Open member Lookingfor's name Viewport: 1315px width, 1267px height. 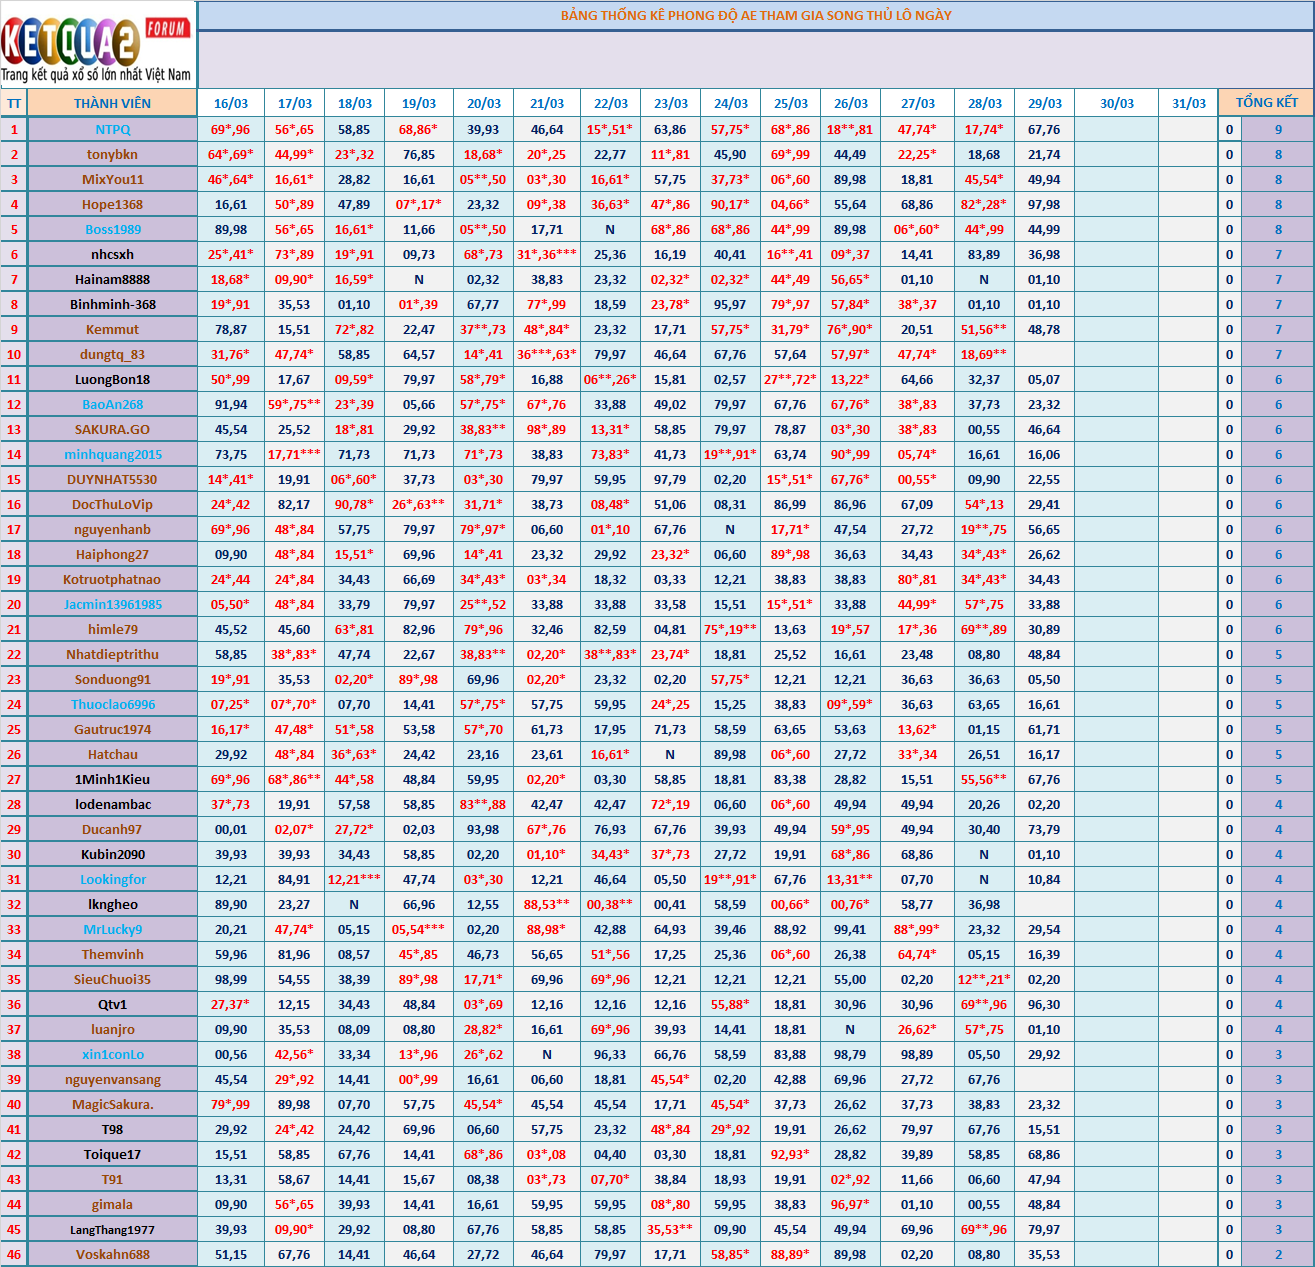coord(112,879)
